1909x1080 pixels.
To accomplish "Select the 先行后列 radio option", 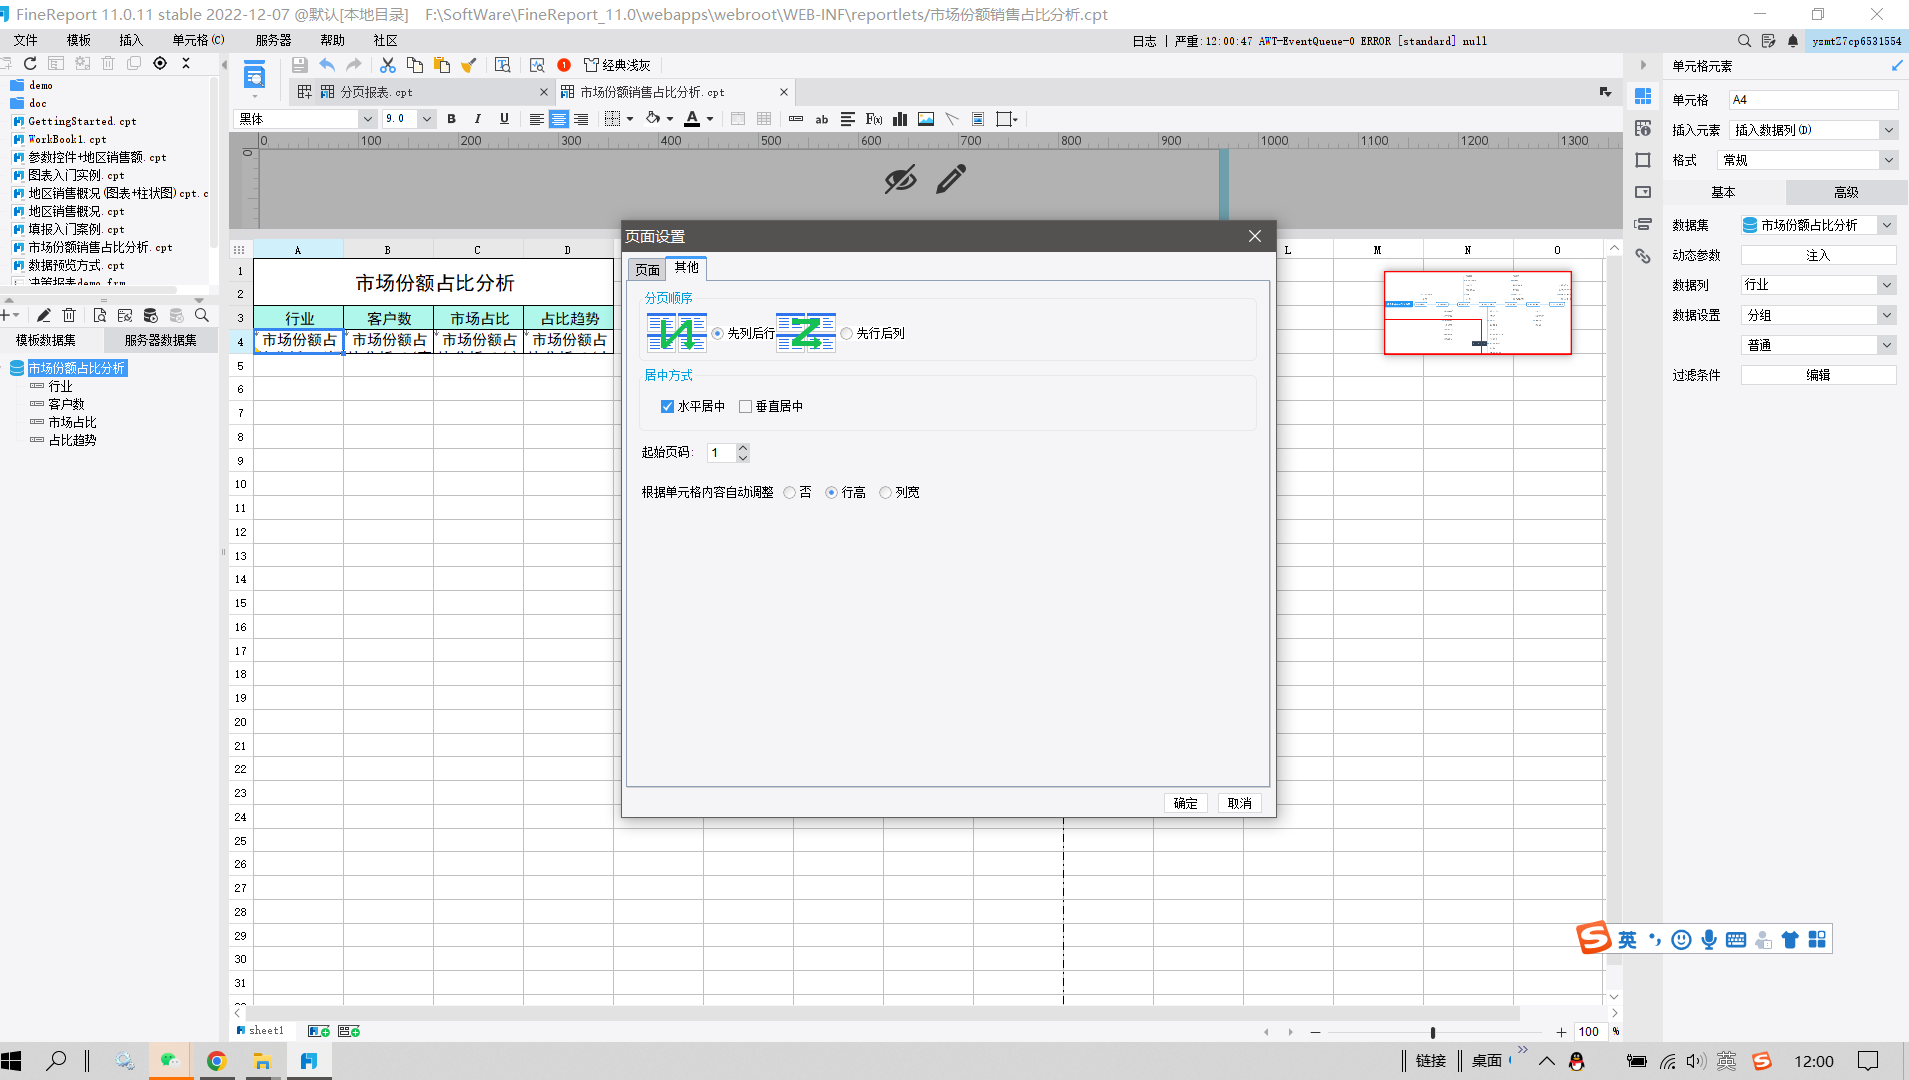I will pyautogui.click(x=847, y=334).
